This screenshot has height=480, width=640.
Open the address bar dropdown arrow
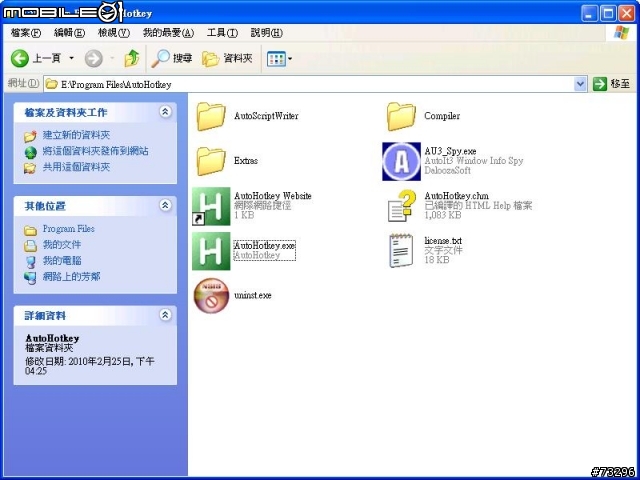(580, 84)
